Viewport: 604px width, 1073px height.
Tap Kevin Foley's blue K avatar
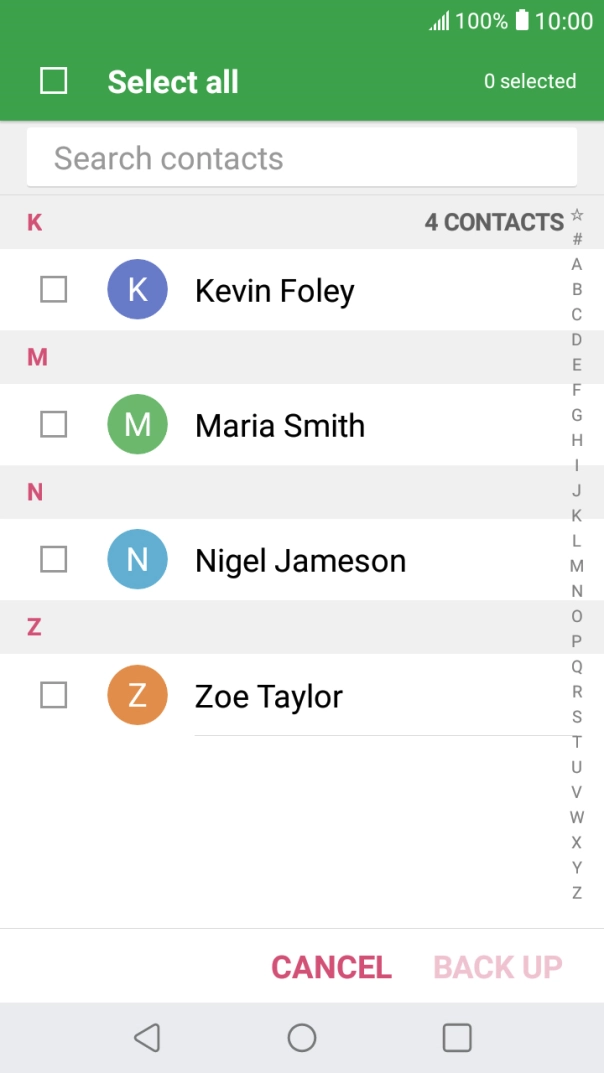pyautogui.click(x=137, y=290)
